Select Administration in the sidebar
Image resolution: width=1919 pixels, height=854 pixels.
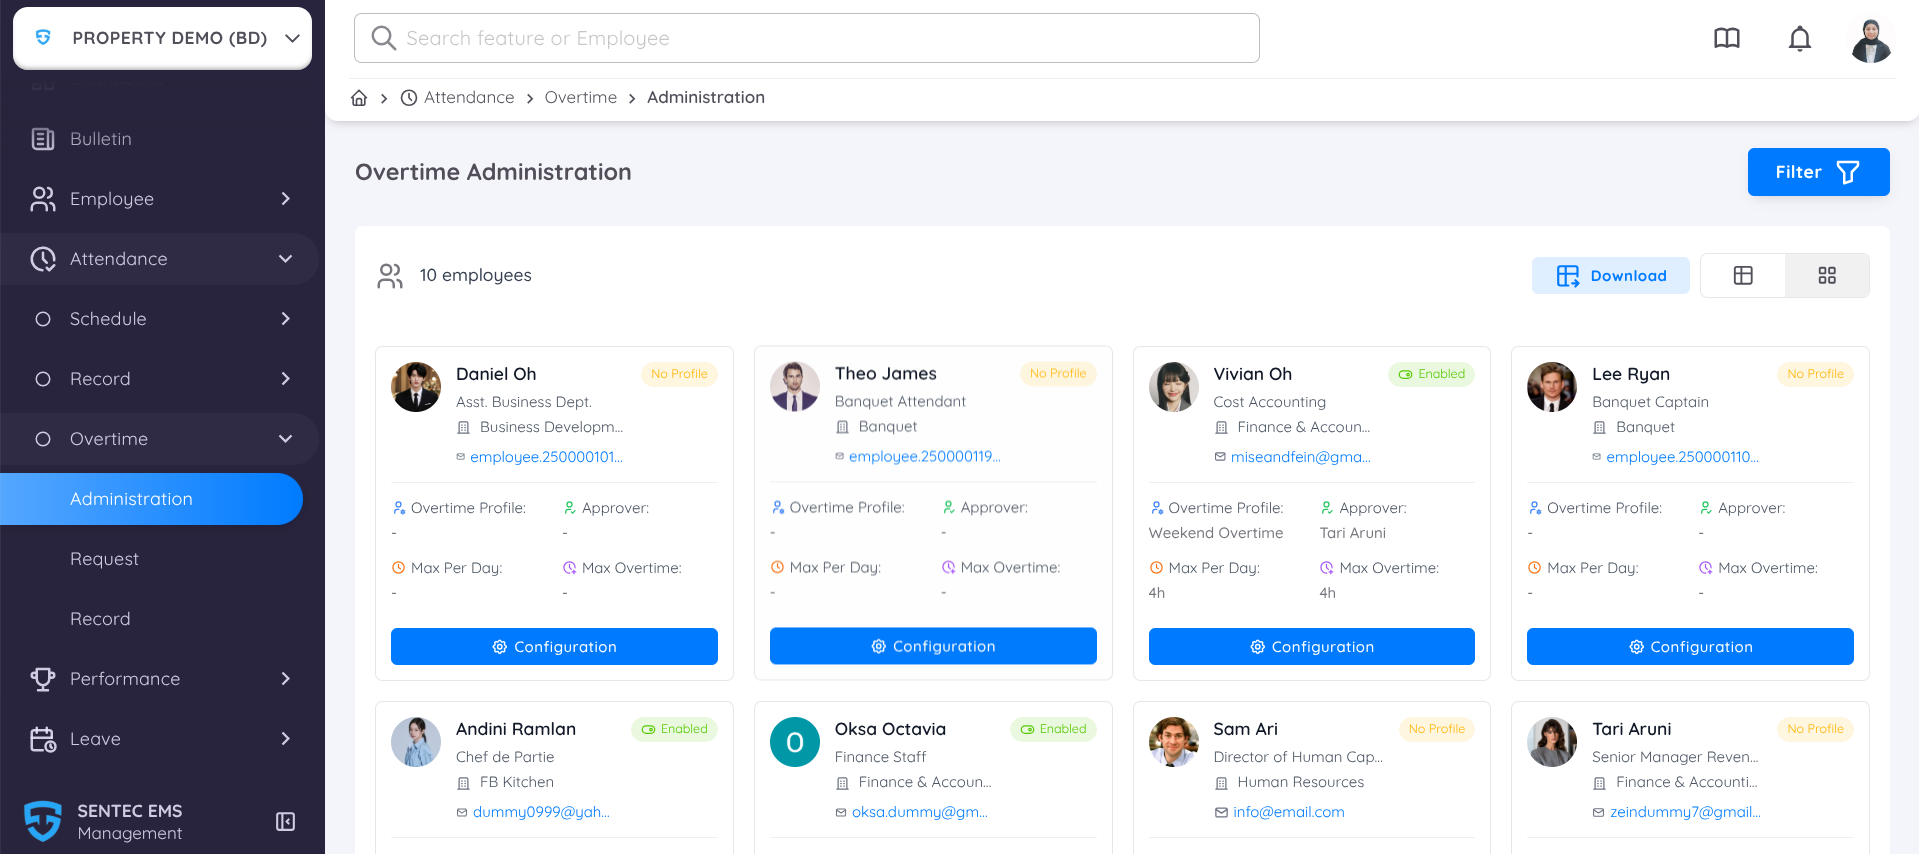click(x=151, y=499)
